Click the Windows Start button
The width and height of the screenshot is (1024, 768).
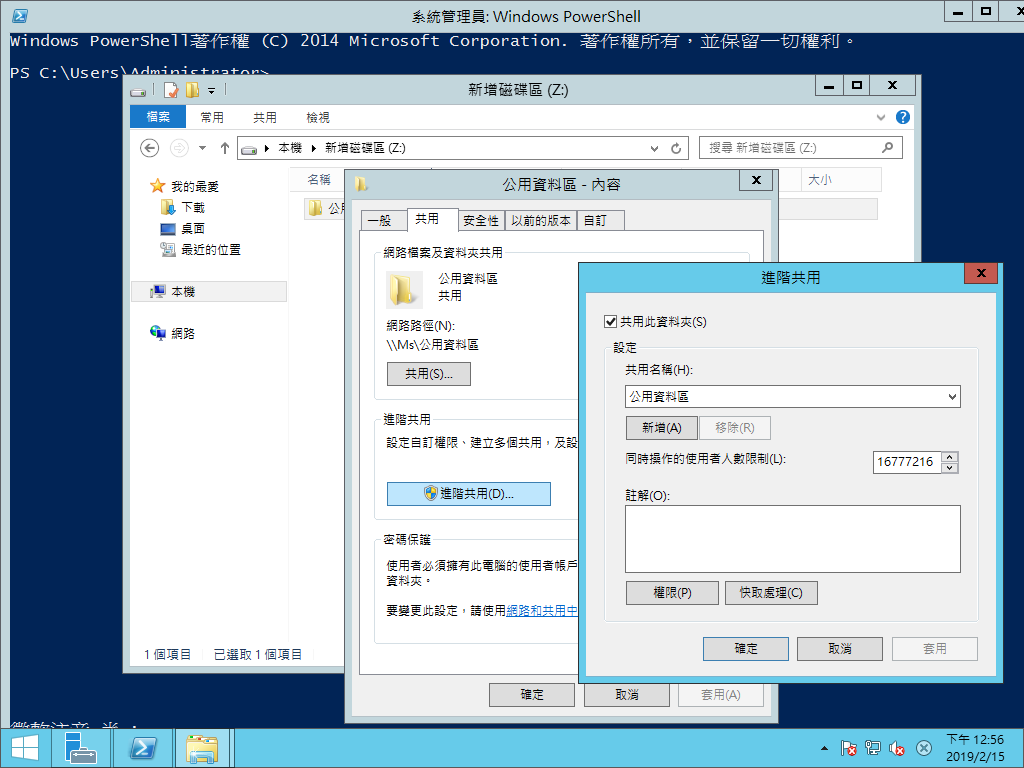coord(25,748)
